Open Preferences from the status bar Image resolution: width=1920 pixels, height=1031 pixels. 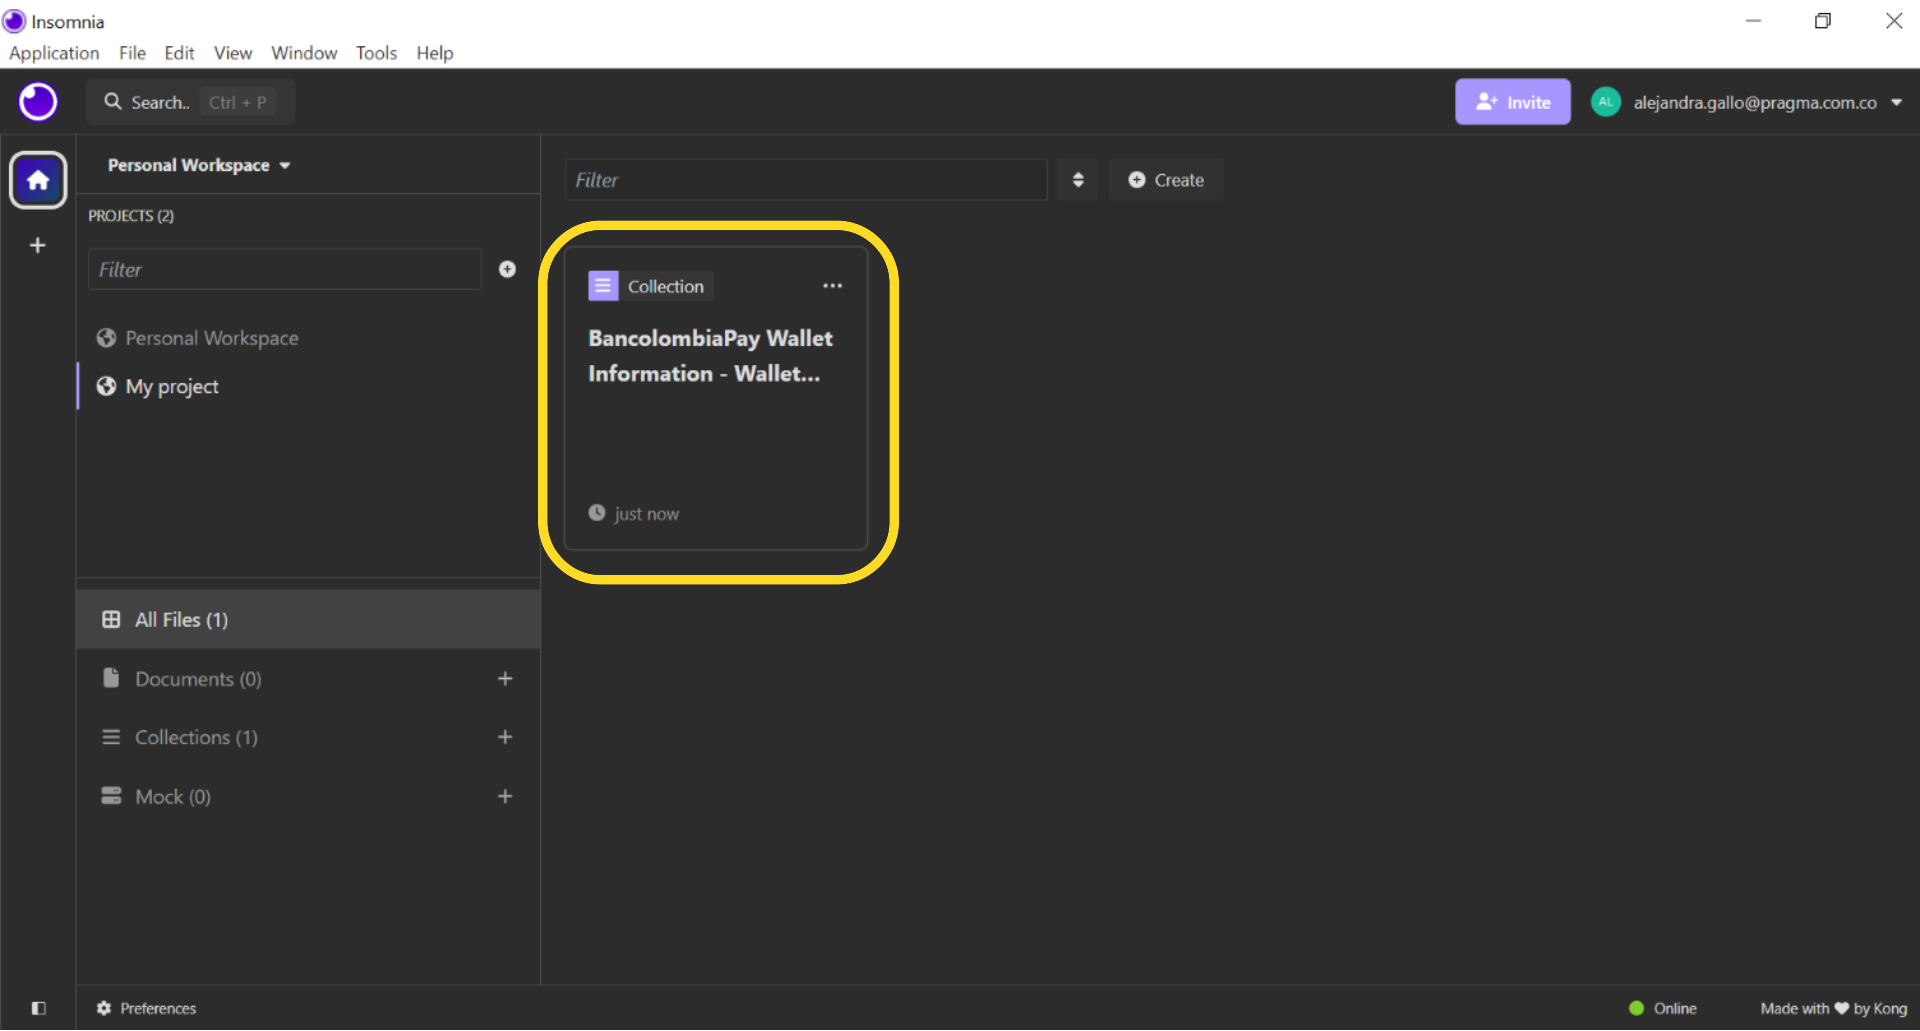pyautogui.click(x=146, y=1008)
